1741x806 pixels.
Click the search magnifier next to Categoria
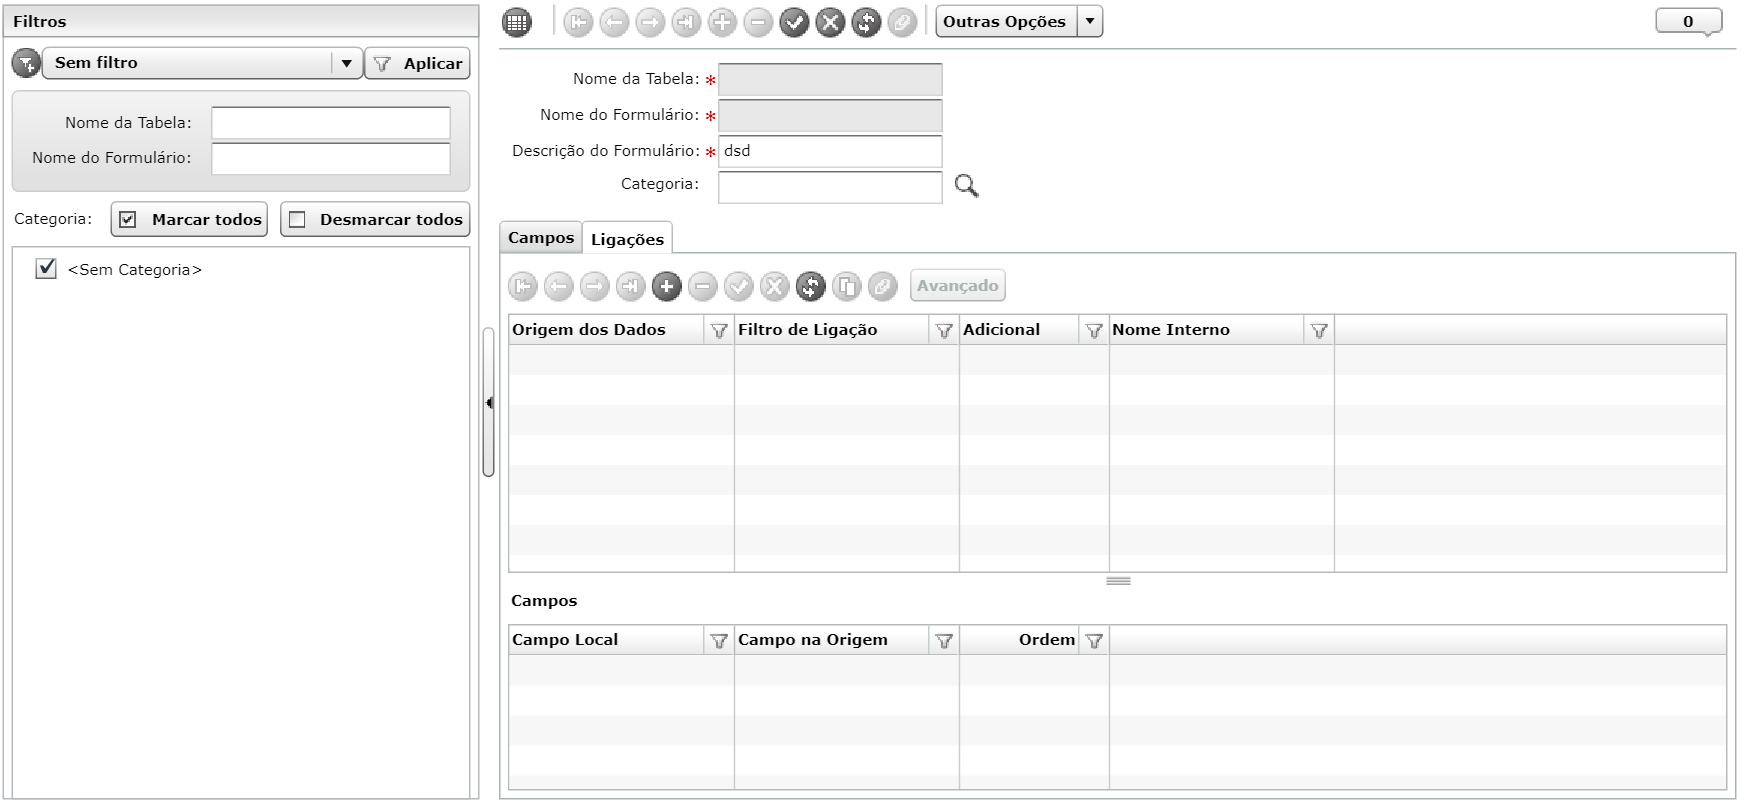966,186
